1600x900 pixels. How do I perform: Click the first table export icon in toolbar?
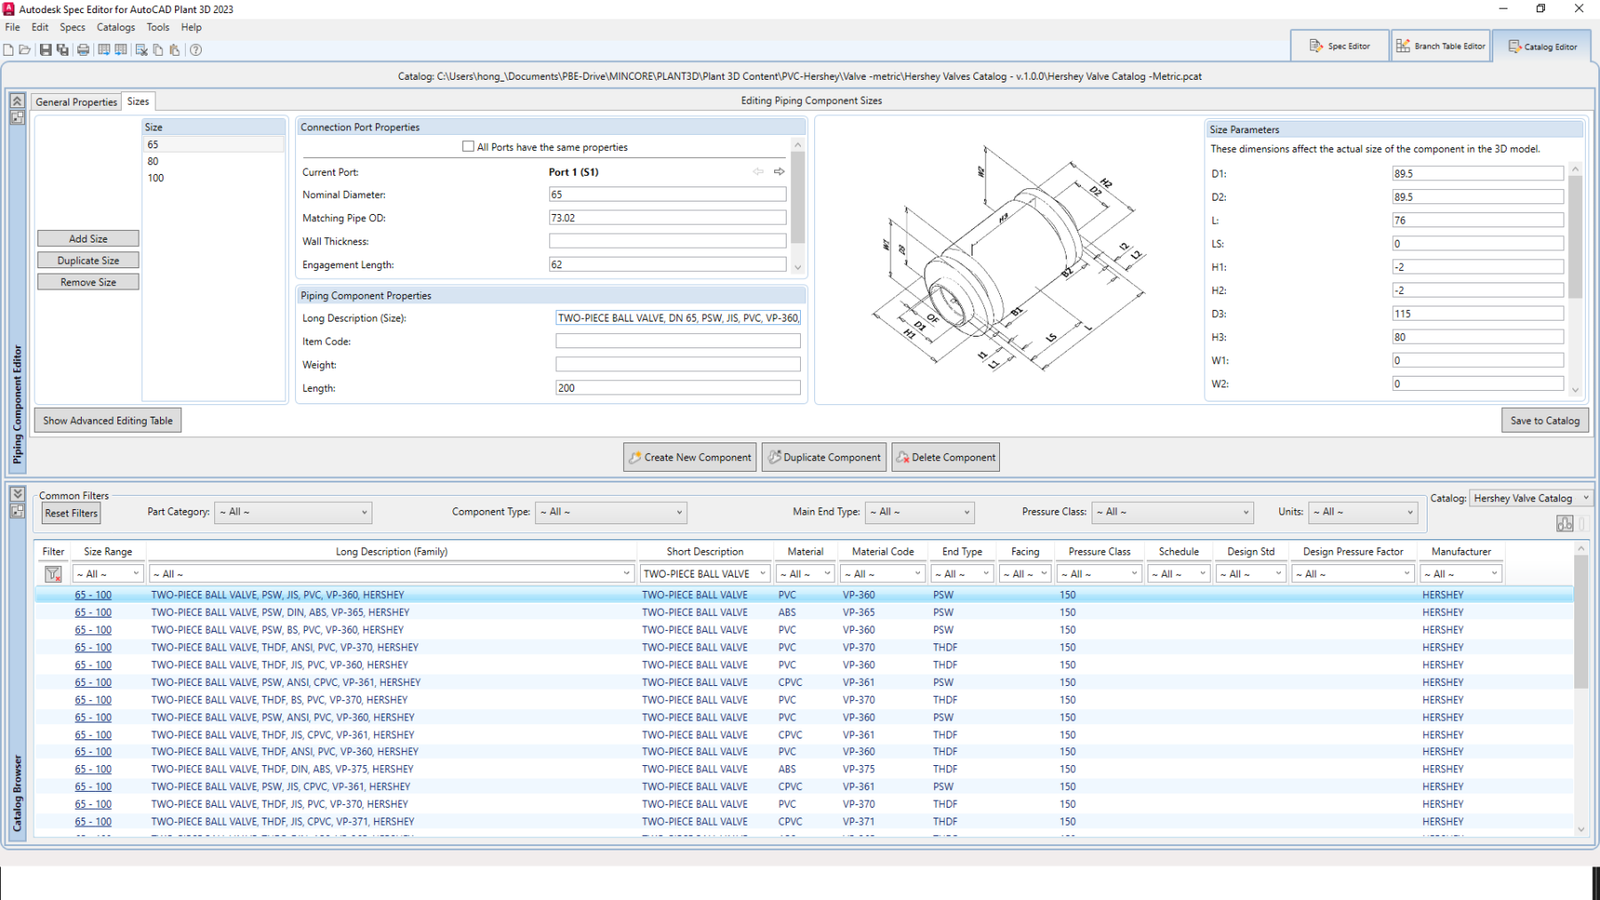(104, 50)
